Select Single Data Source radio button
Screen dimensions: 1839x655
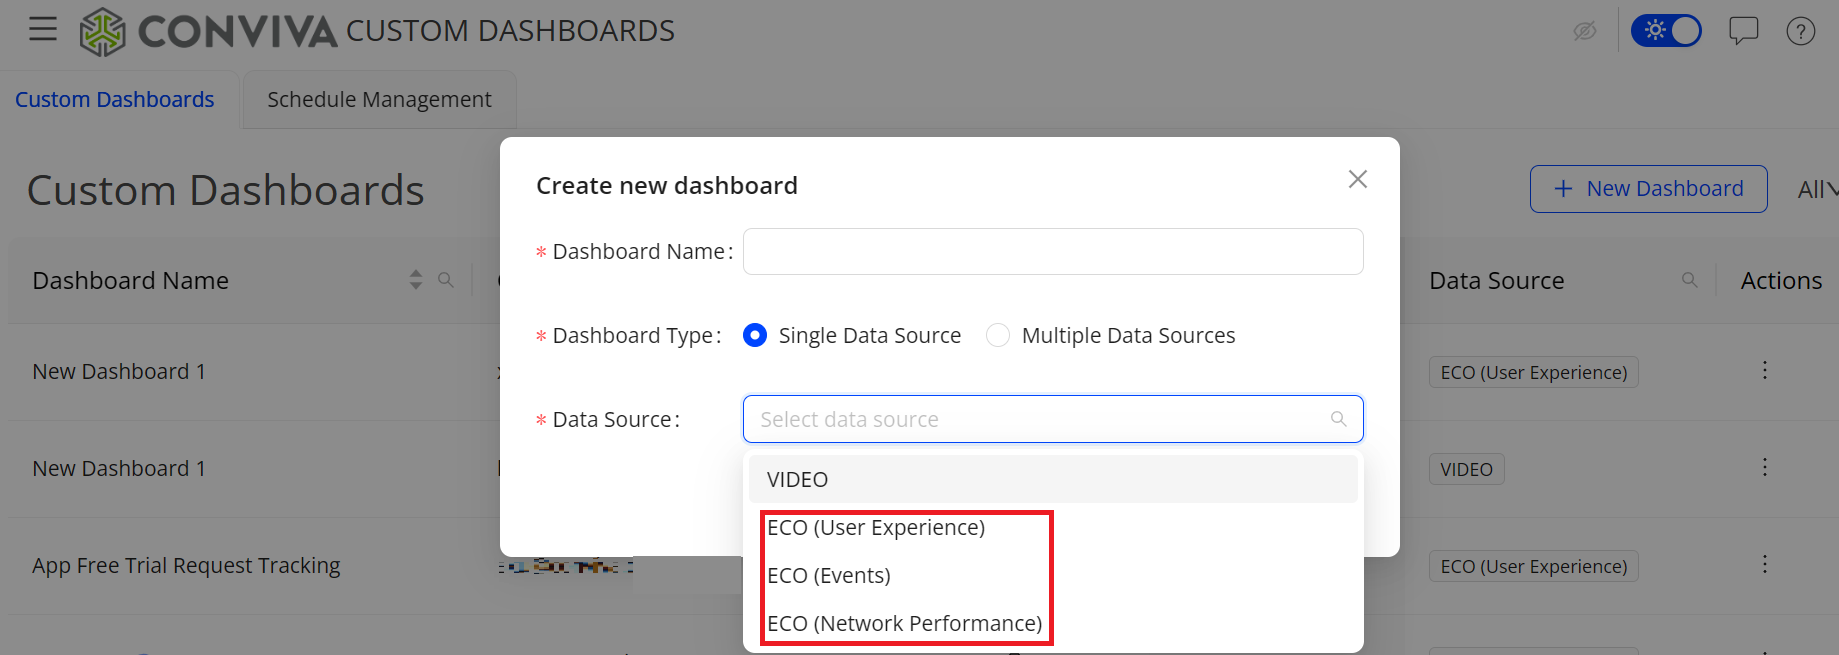click(755, 335)
